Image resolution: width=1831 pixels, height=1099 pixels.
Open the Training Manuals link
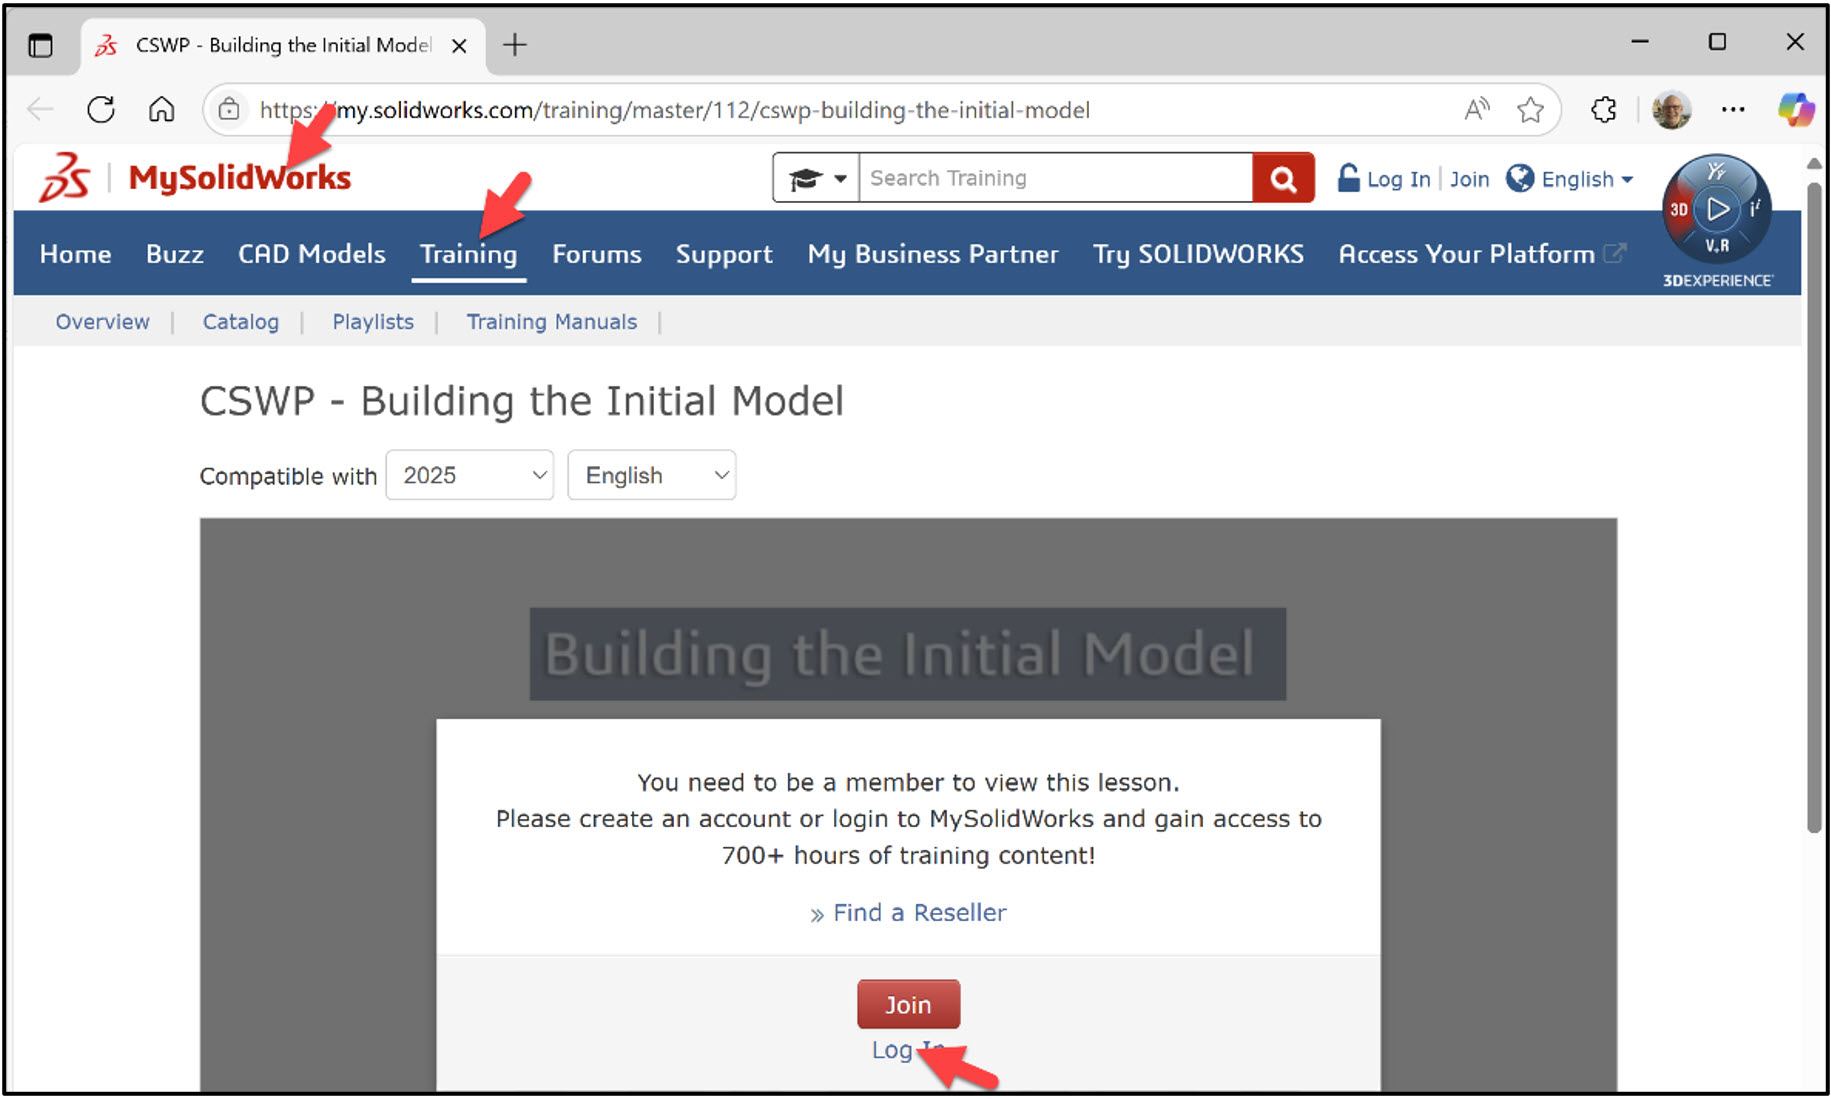(552, 322)
